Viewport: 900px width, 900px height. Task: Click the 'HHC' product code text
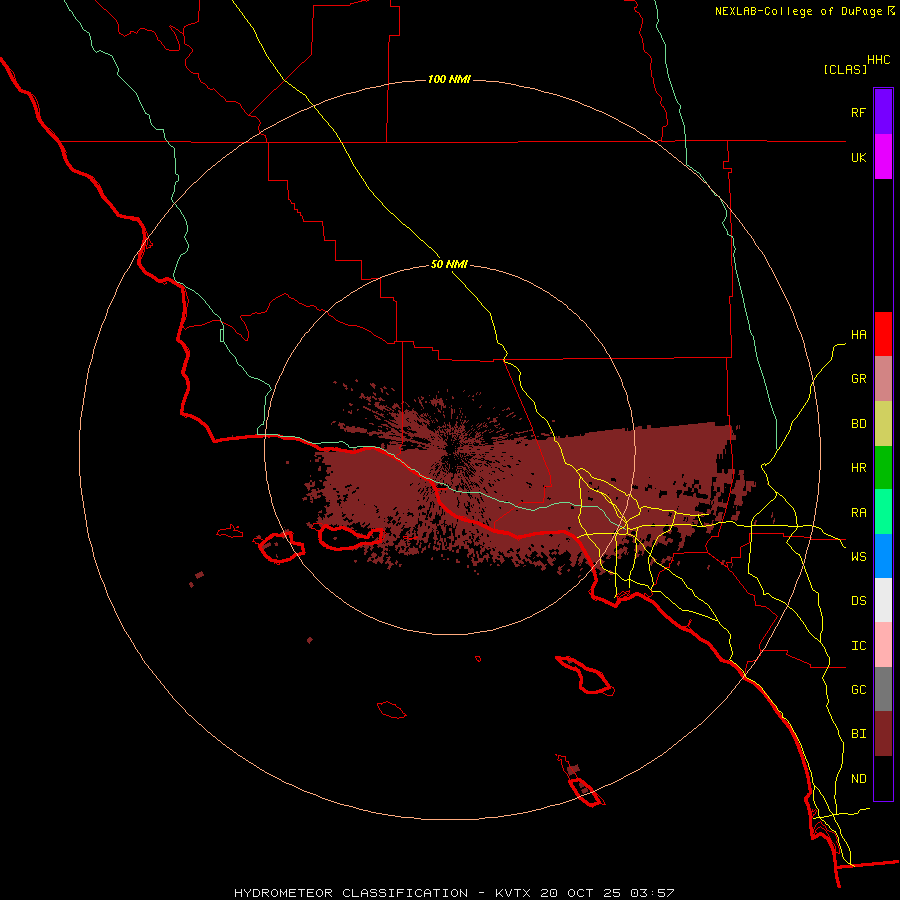(x=879, y=60)
